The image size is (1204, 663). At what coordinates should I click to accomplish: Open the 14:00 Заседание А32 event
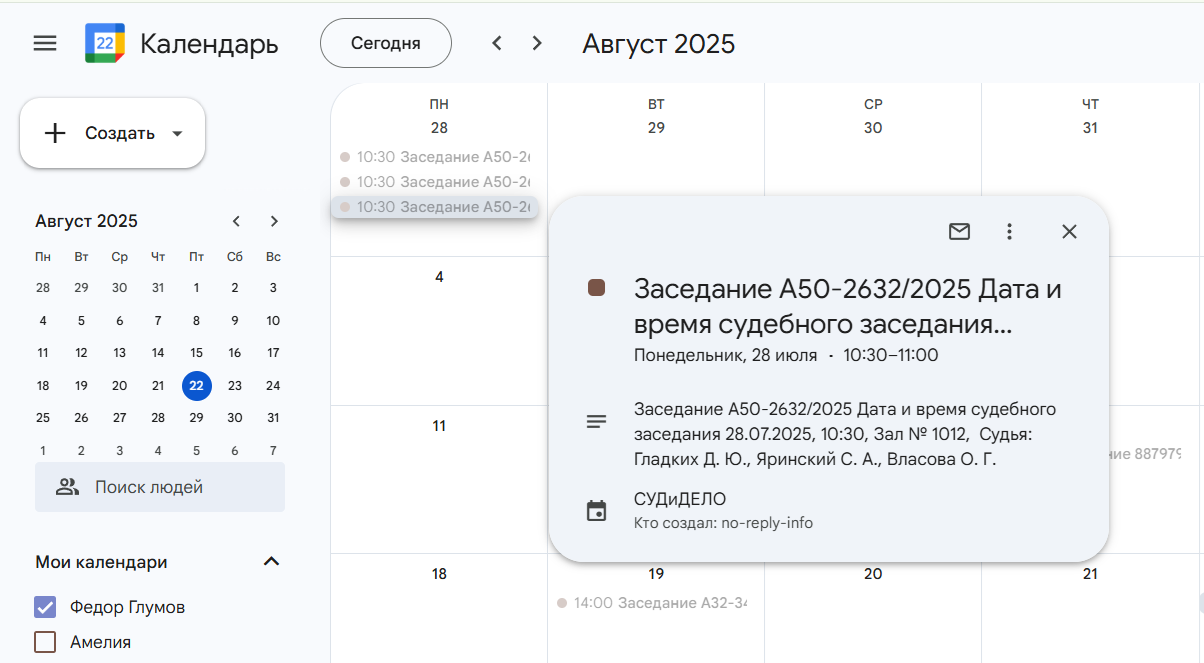[653, 603]
